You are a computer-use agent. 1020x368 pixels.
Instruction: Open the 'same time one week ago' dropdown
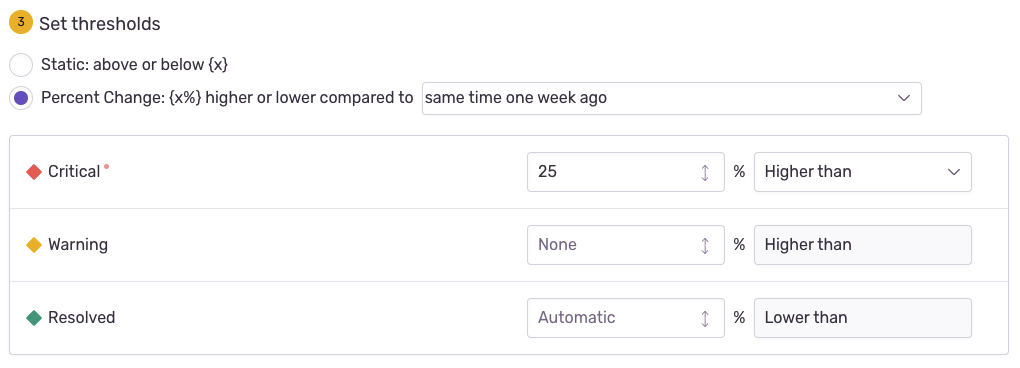point(671,98)
